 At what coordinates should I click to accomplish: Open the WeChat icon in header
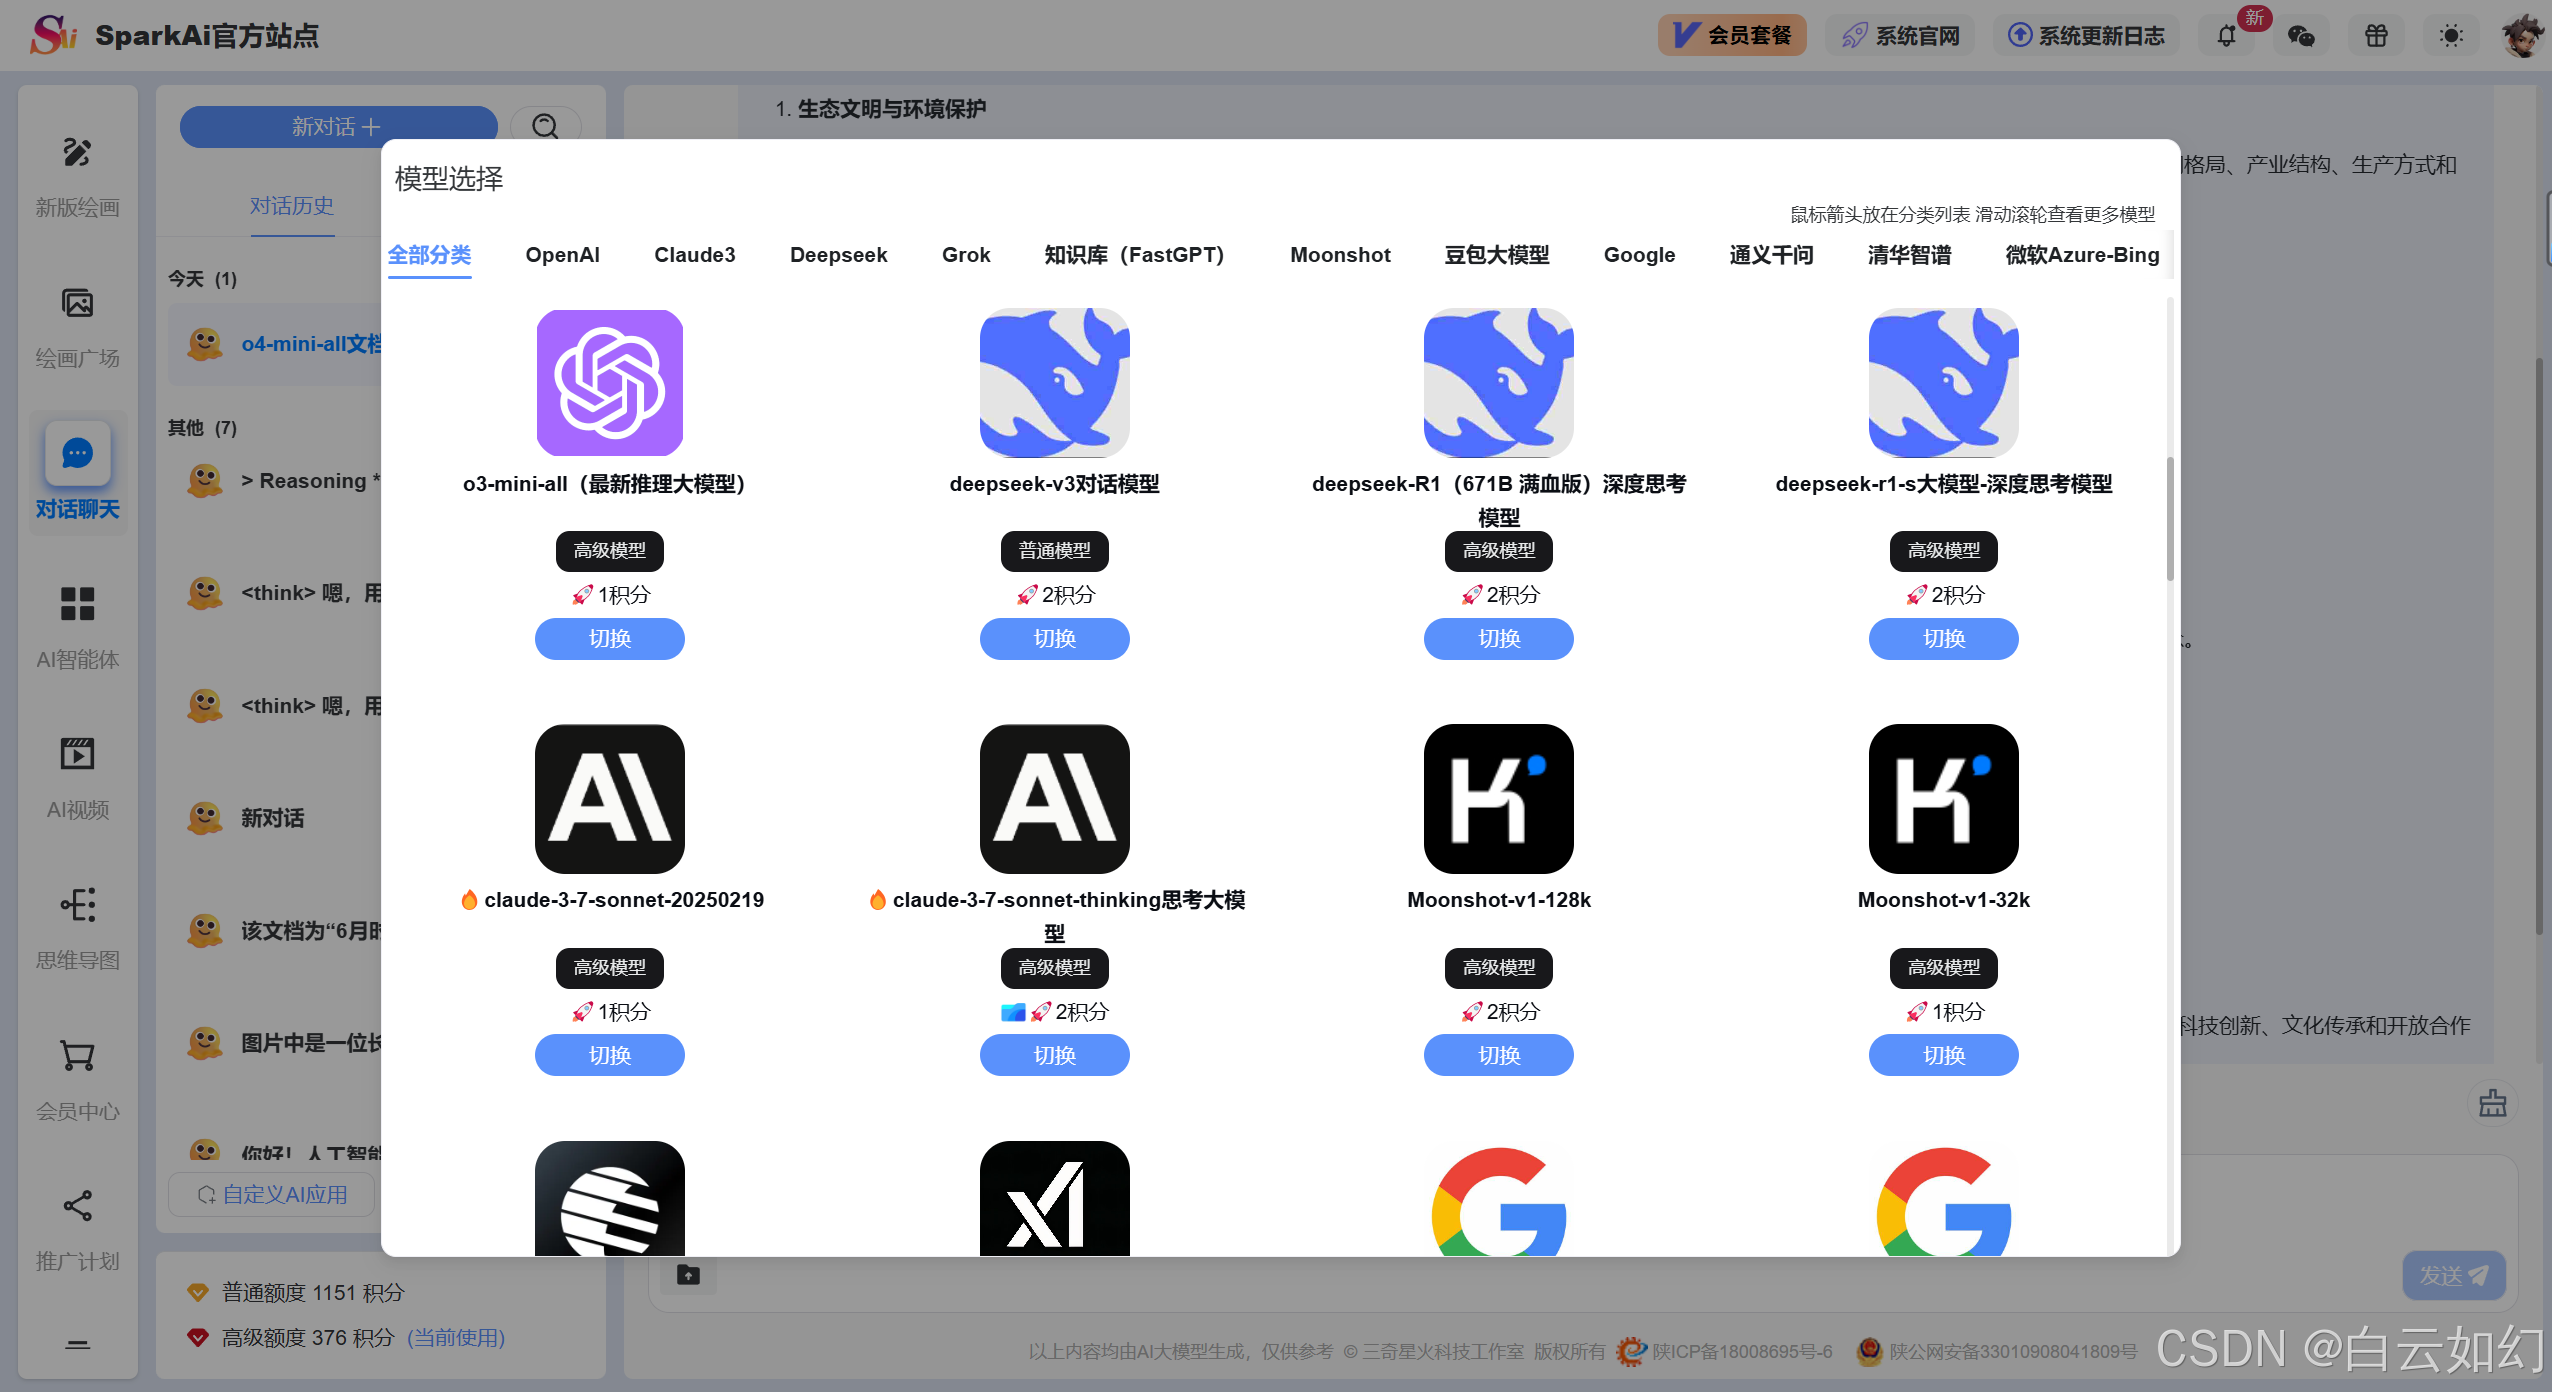click(2301, 37)
